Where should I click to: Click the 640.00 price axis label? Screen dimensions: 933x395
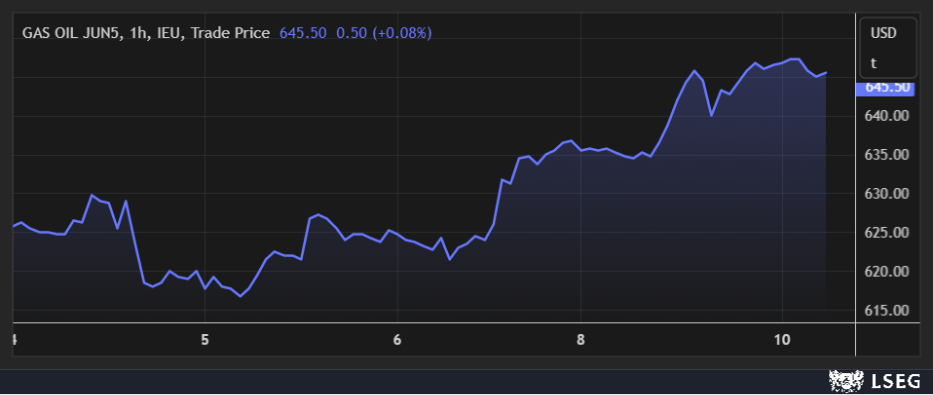pos(887,115)
